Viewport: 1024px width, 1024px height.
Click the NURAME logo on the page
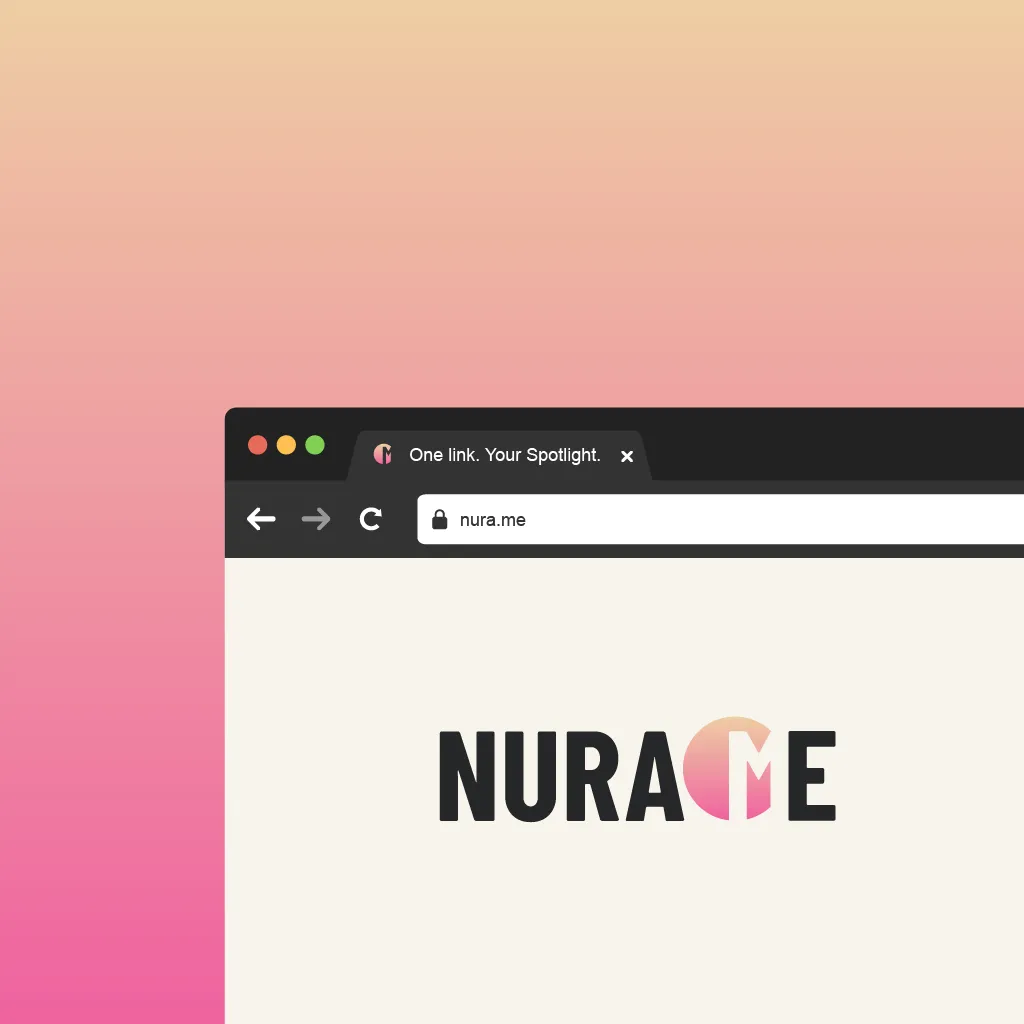pyautogui.click(x=637, y=773)
